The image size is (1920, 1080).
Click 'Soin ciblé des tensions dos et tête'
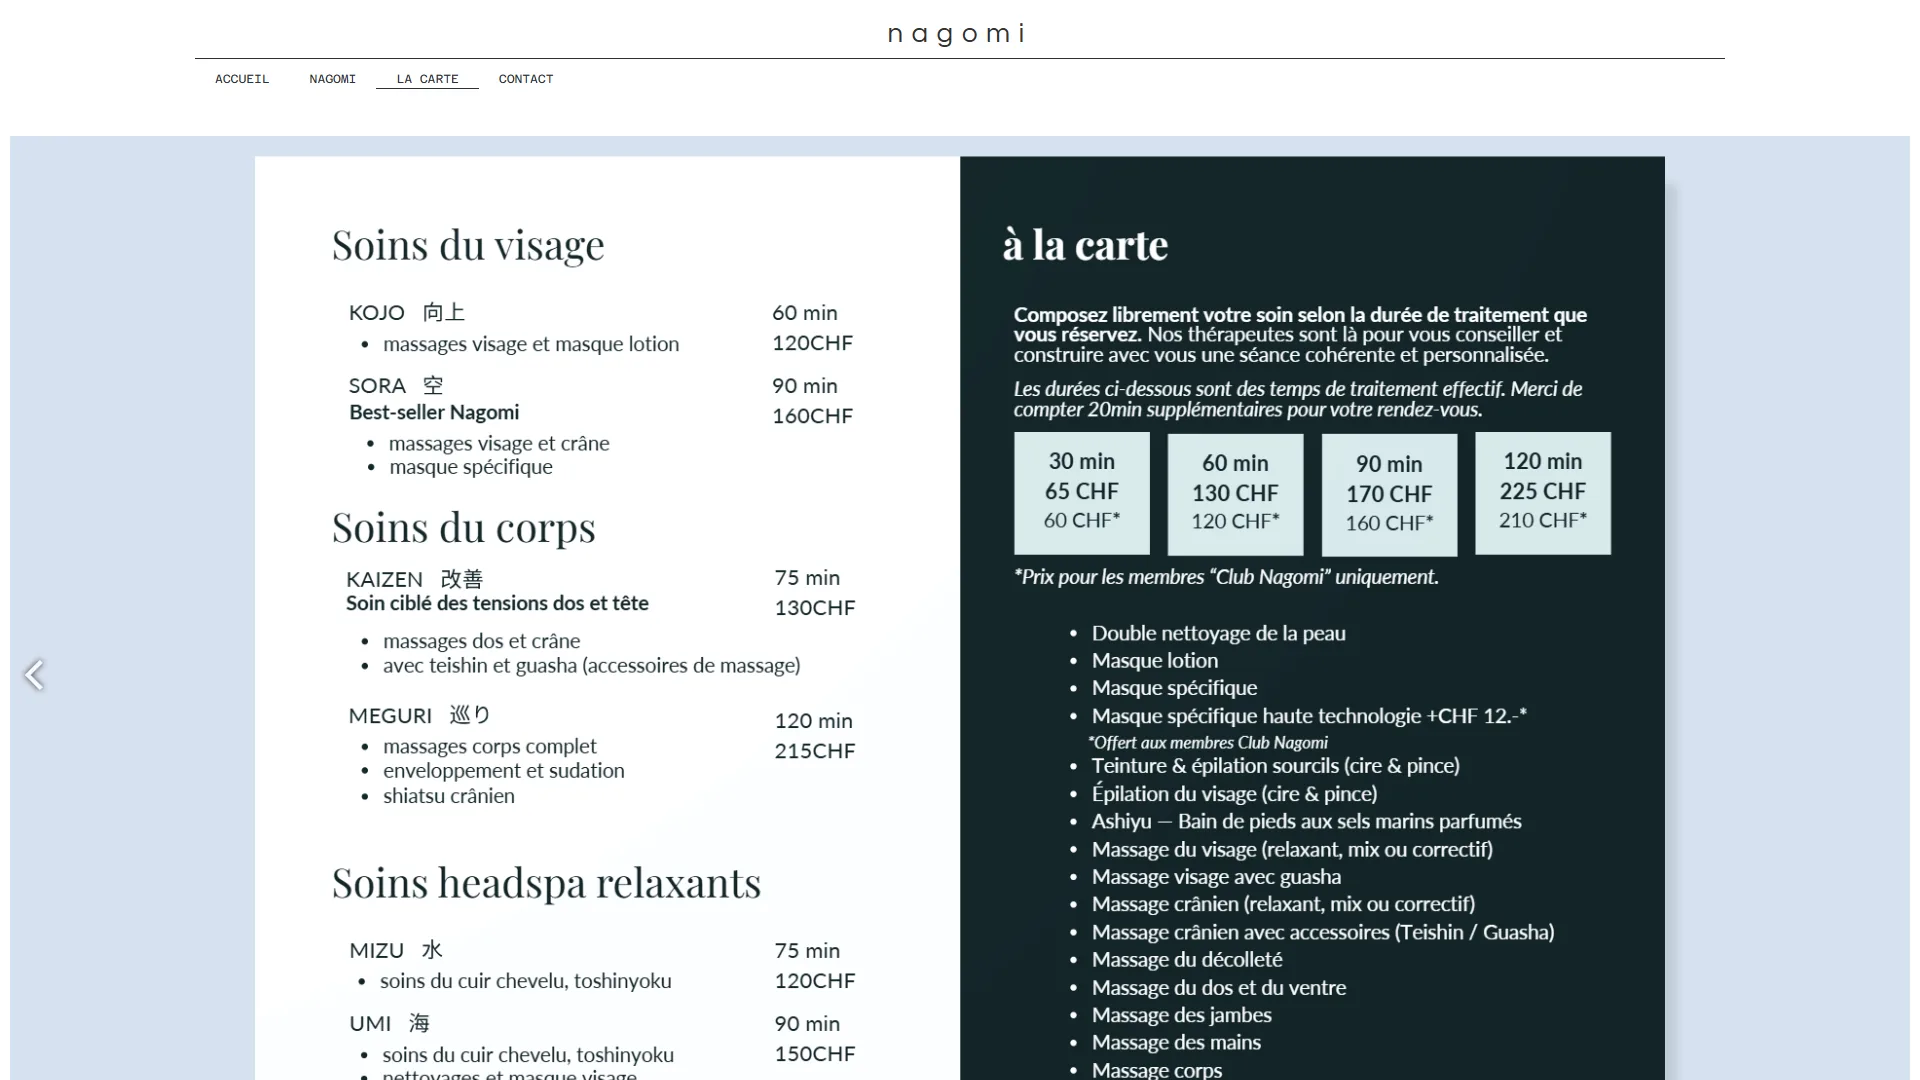(497, 603)
